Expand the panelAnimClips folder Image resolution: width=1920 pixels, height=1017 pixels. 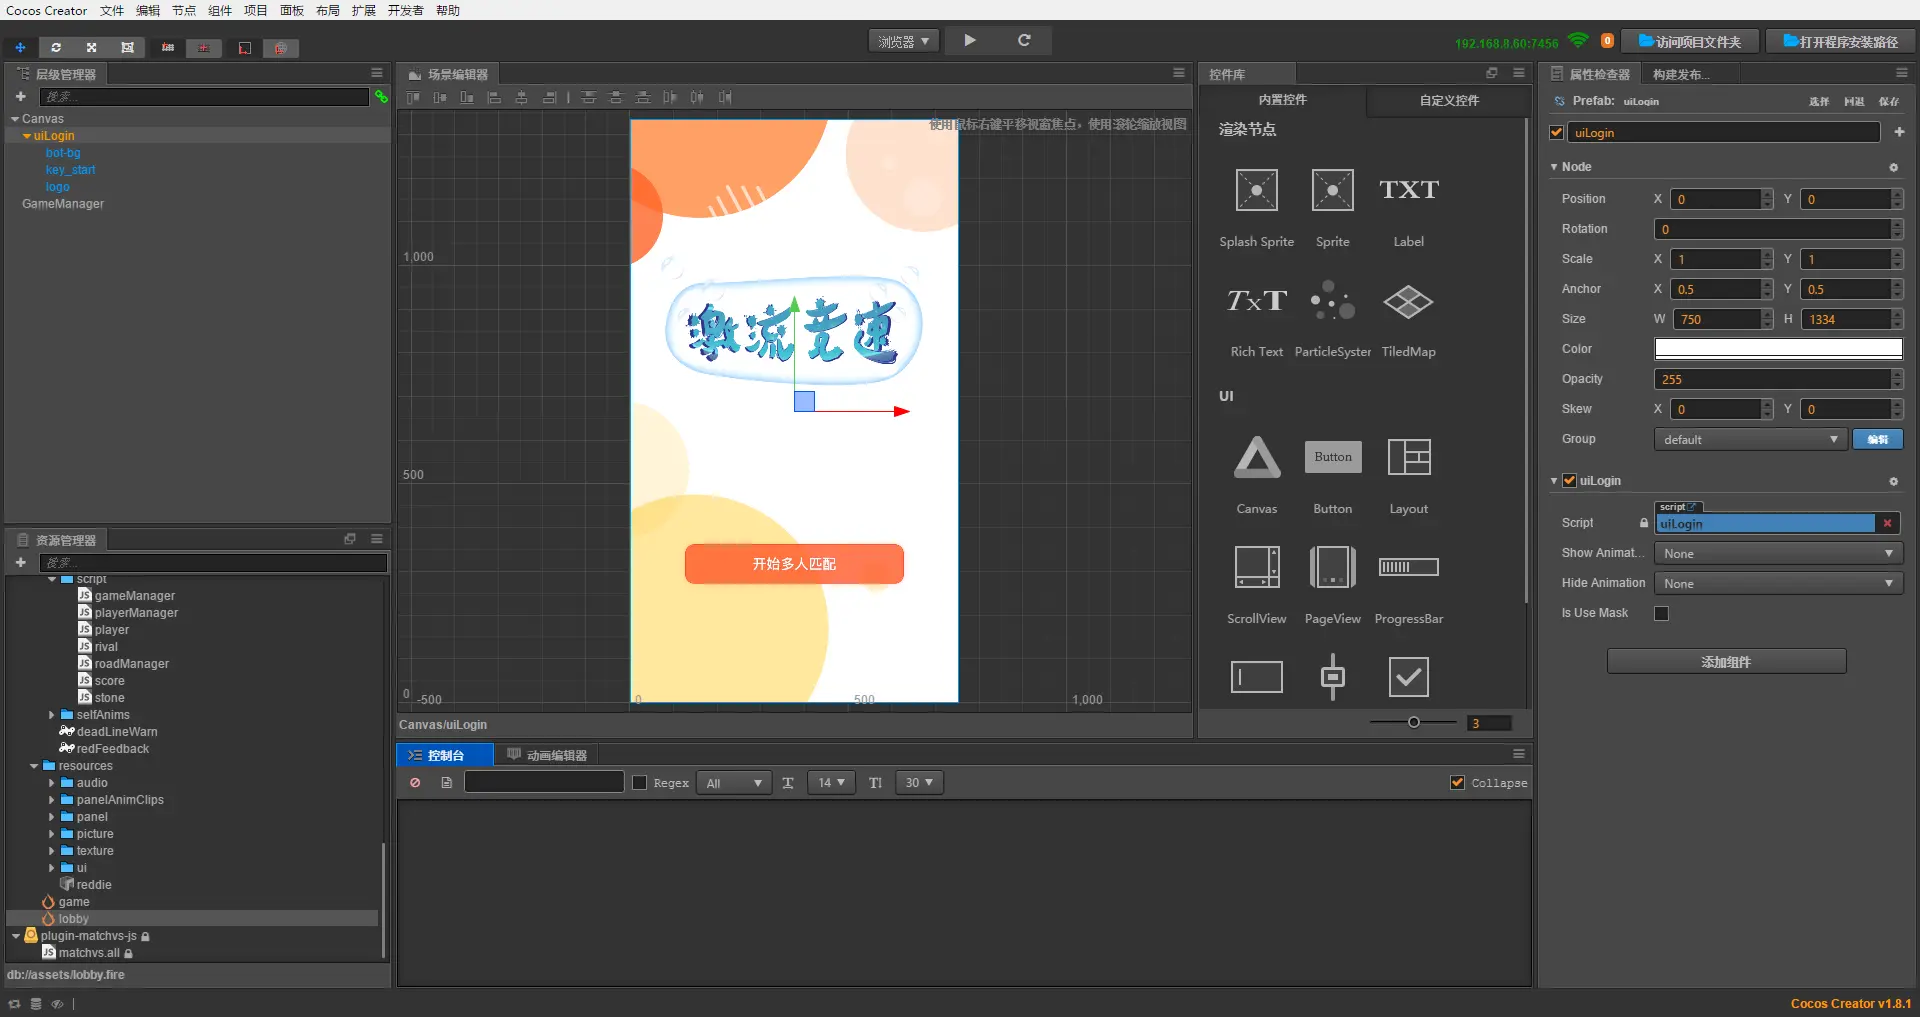[52, 800]
